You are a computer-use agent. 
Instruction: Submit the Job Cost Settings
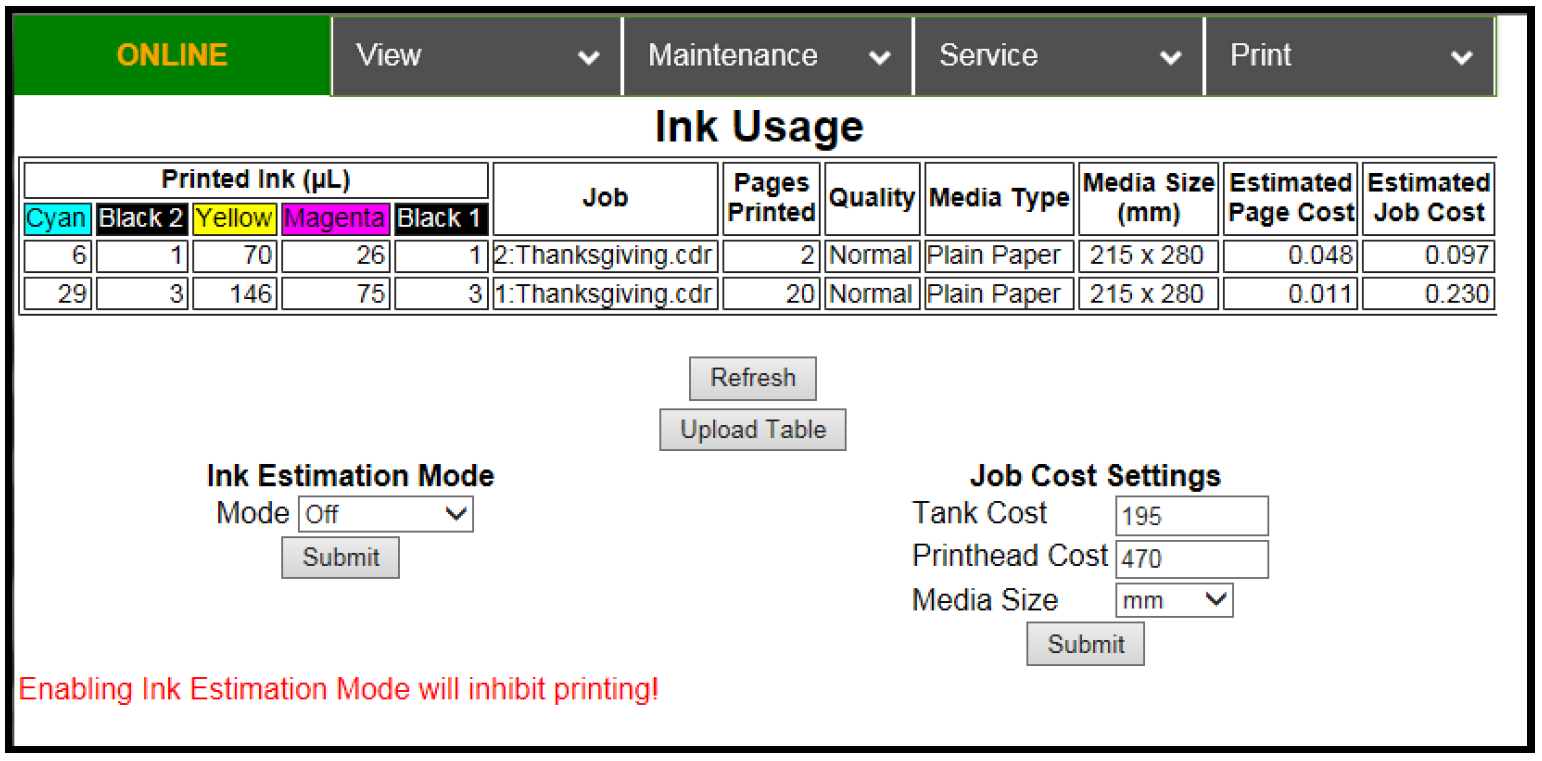(1085, 643)
